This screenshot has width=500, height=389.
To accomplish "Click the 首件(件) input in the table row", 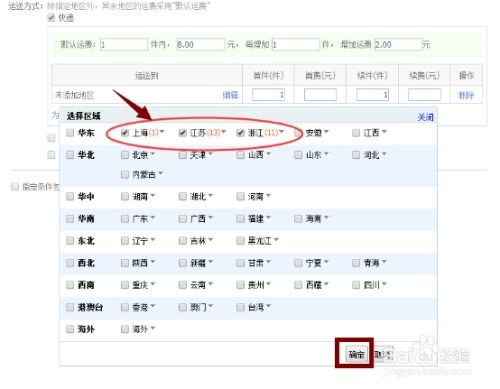I will coord(268,95).
